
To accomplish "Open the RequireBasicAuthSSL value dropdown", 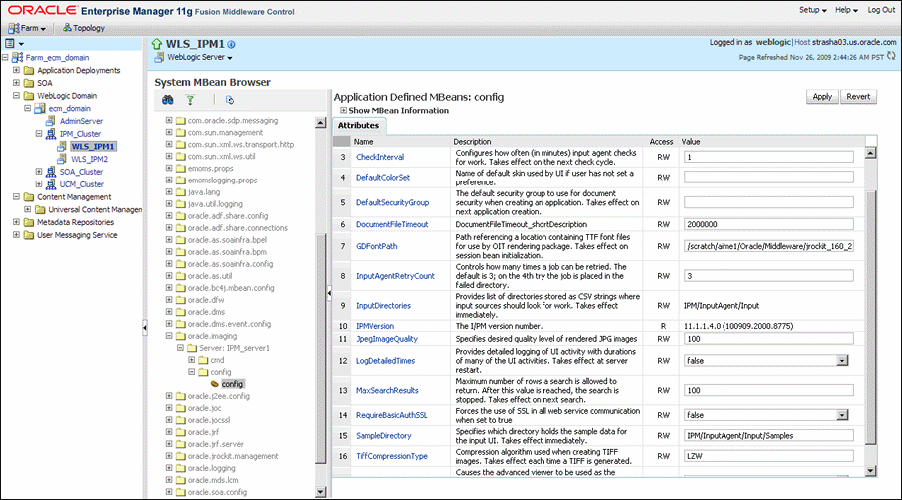I will click(842, 415).
